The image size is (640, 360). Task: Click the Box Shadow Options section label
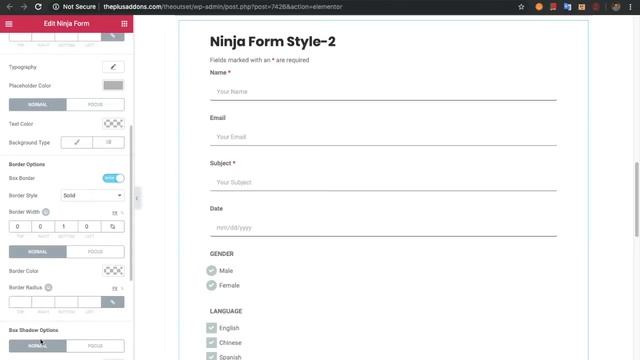pyautogui.click(x=33, y=330)
